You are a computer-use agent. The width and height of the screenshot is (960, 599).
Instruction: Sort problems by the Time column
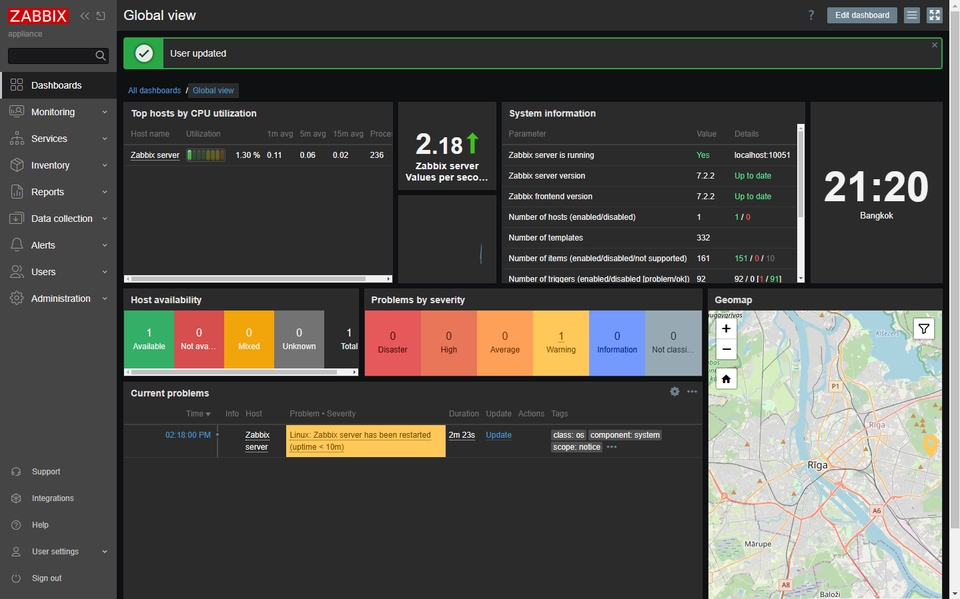(197, 414)
